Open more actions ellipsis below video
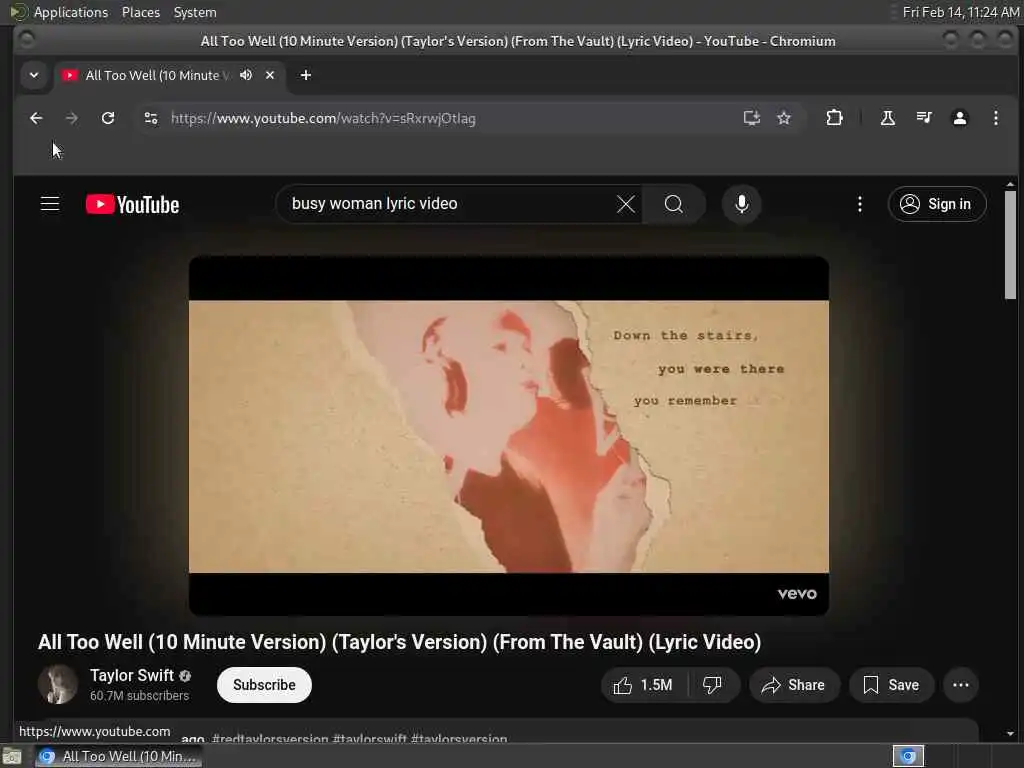 [x=961, y=685]
